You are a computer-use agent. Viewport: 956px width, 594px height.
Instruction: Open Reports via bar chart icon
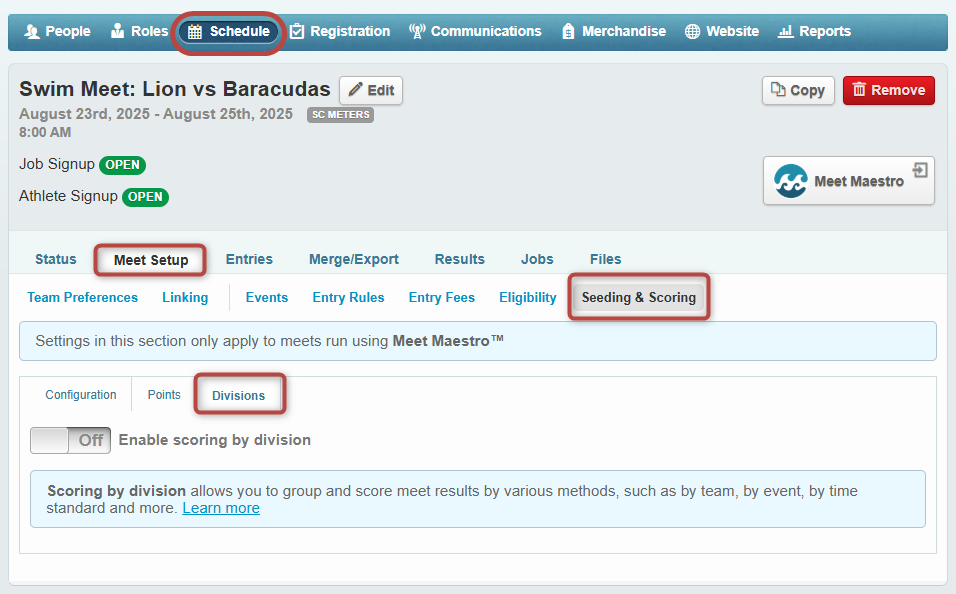click(785, 32)
